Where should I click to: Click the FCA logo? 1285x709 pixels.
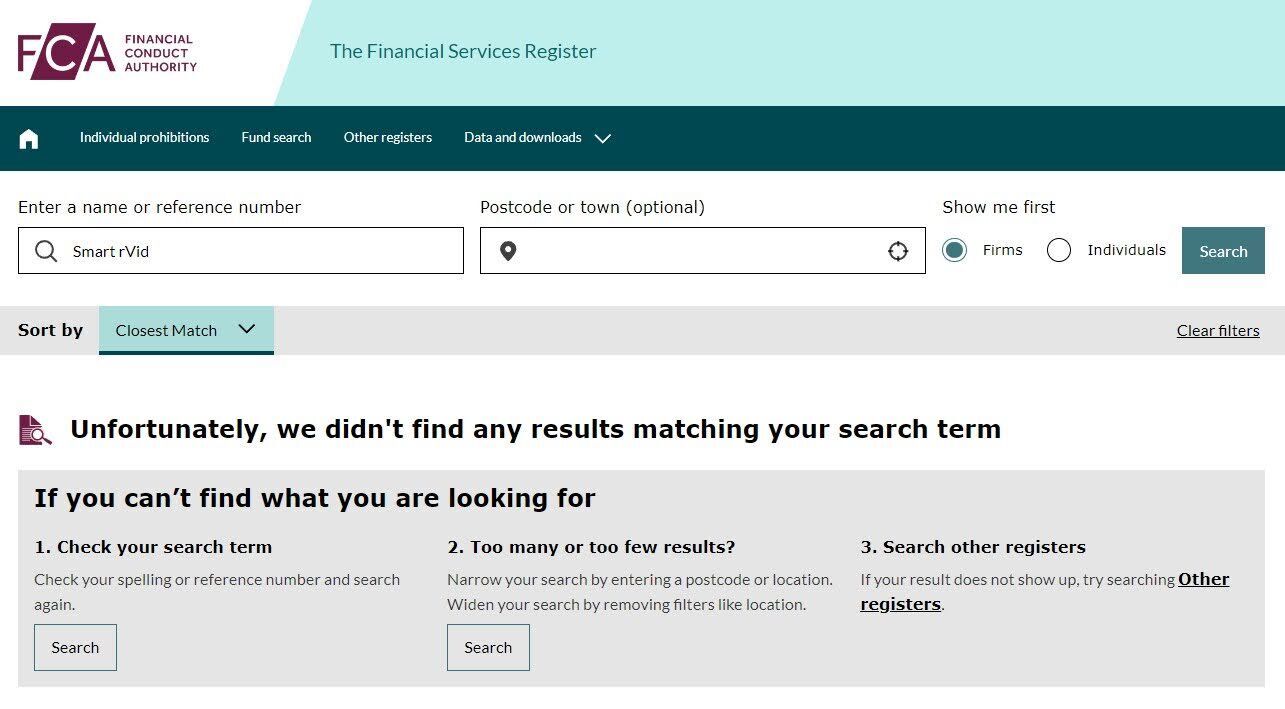coord(107,52)
